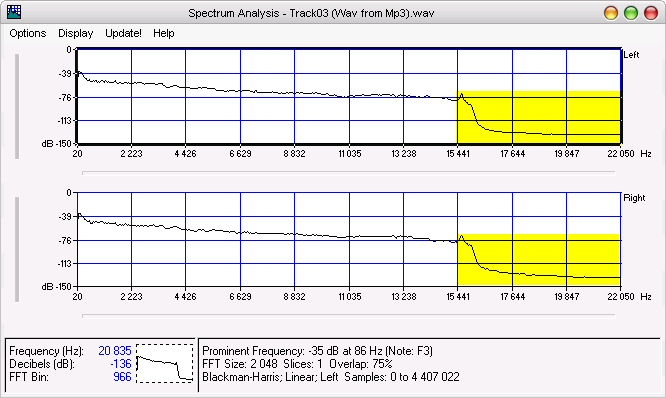
Task: Click the Frequency value 20 835
Action: [115, 351]
